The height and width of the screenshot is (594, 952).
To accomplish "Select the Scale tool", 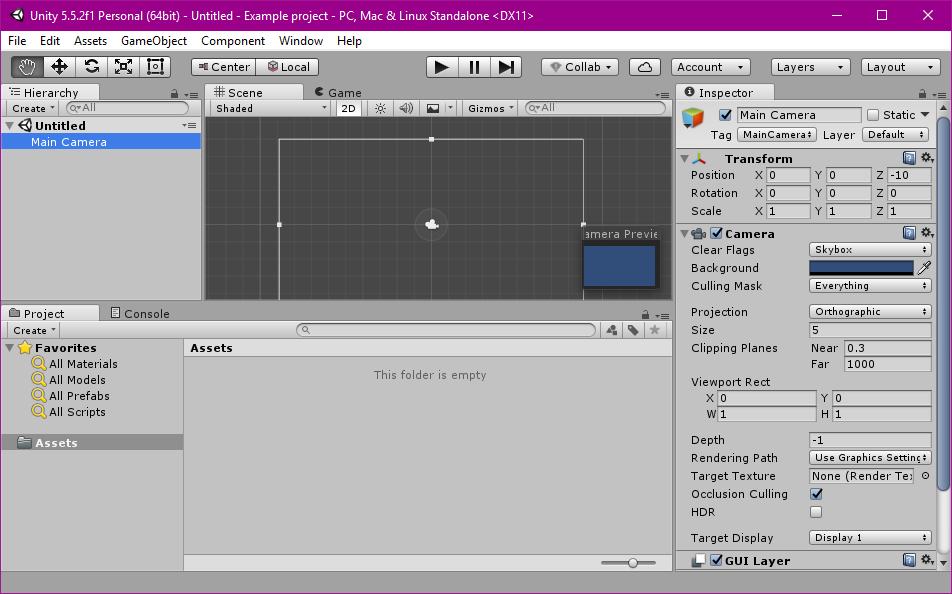I will [x=124, y=67].
